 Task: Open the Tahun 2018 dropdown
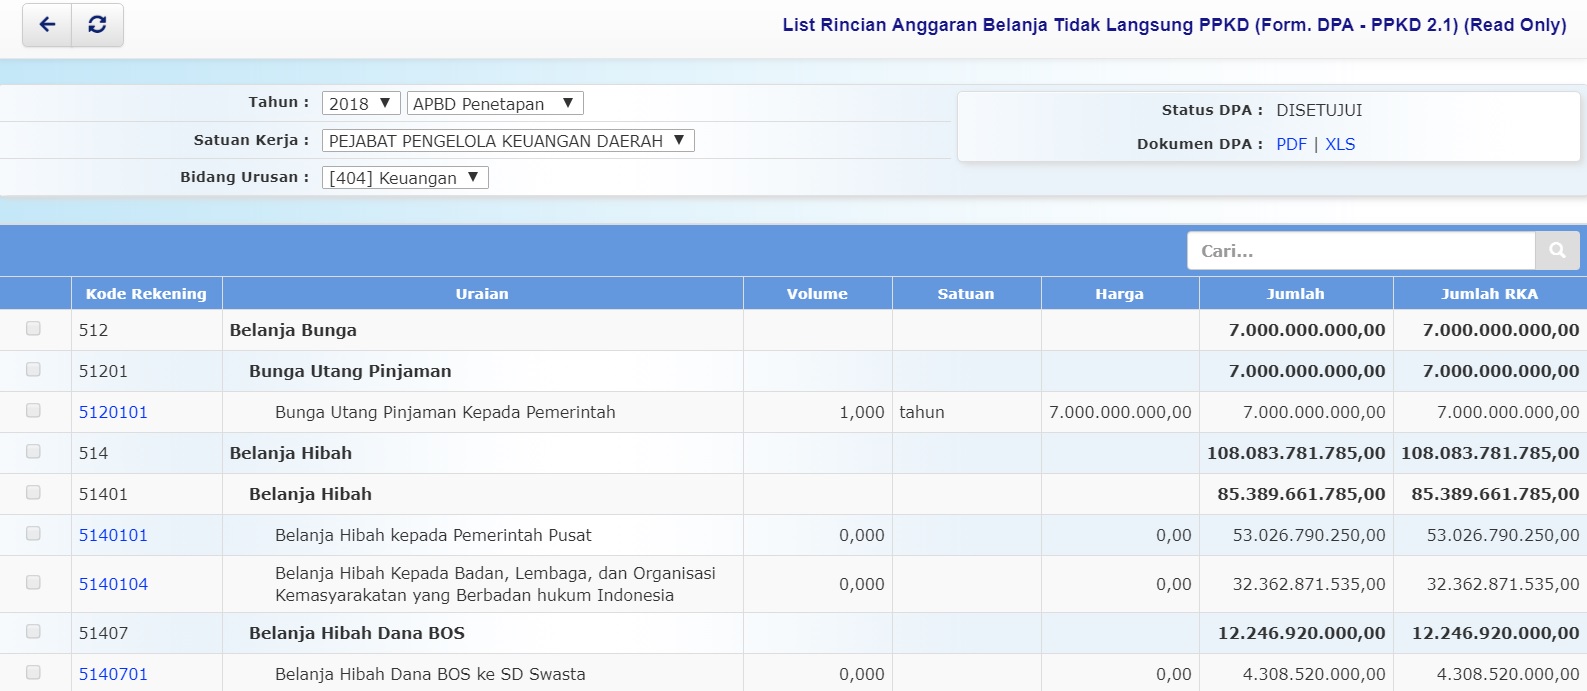click(360, 104)
